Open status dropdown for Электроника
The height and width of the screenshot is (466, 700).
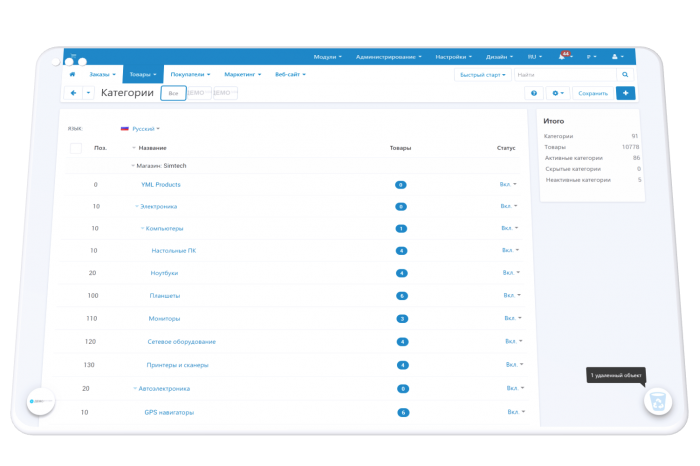[509, 206]
